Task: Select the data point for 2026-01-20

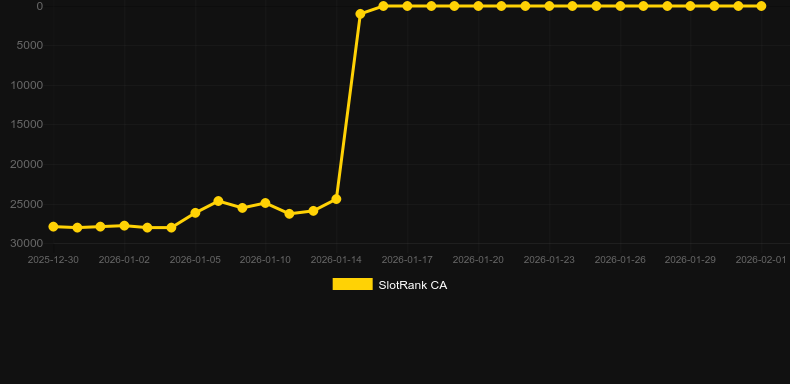Action: (478, 6)
